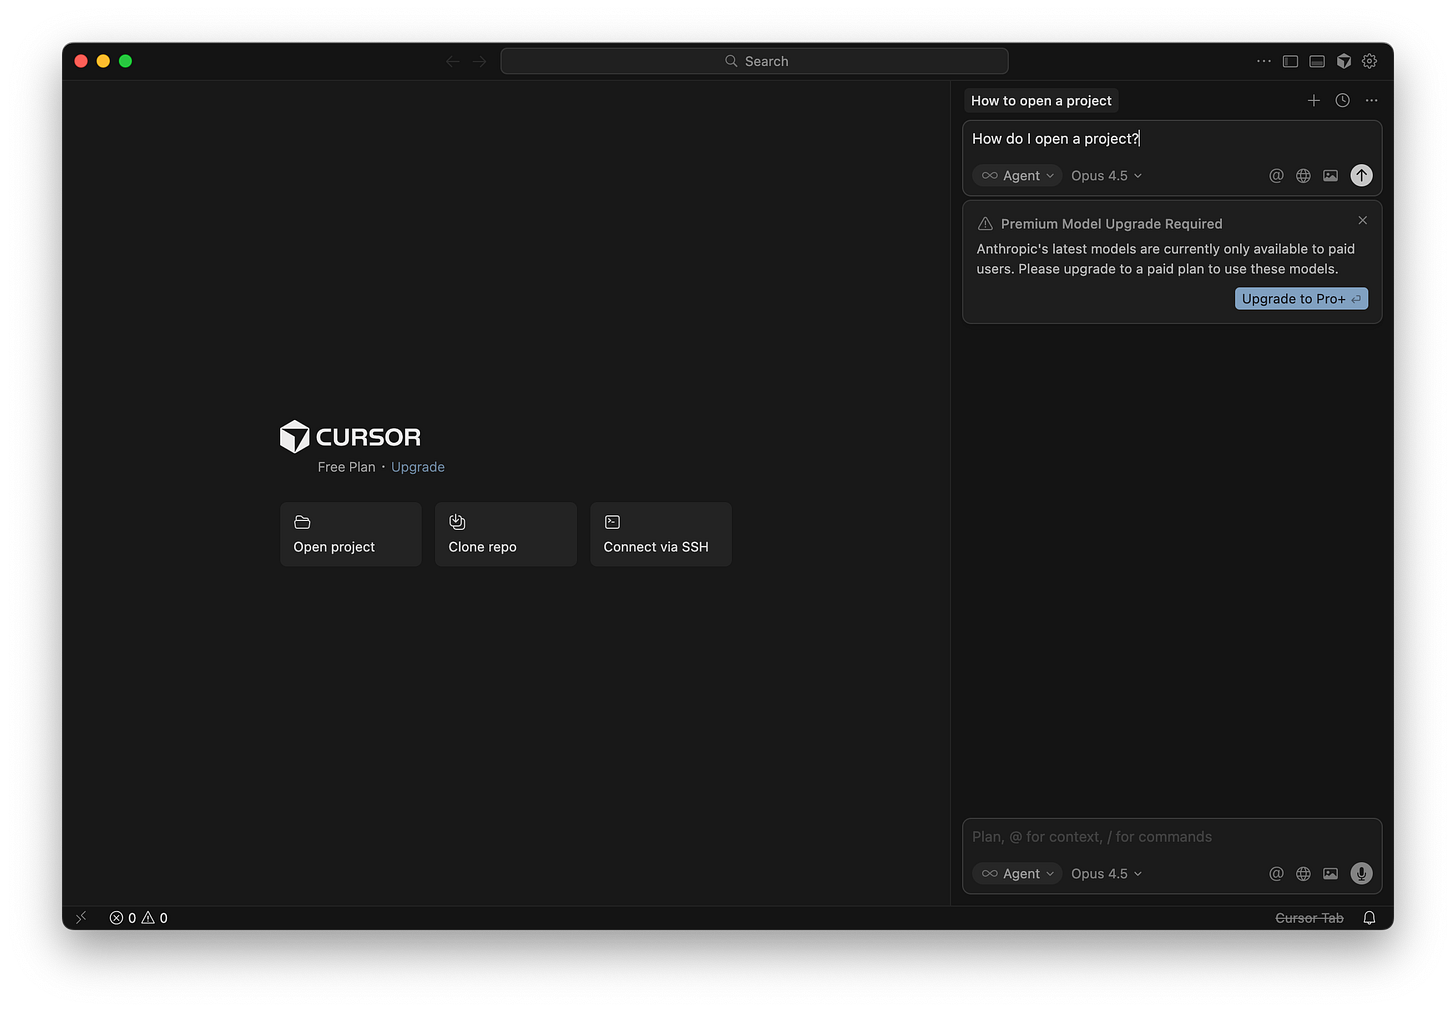The width and height of the screenshot is (1456, 1012).
Task: Open the lower Agent mode dropdown
Action: tap(1017, 873)
